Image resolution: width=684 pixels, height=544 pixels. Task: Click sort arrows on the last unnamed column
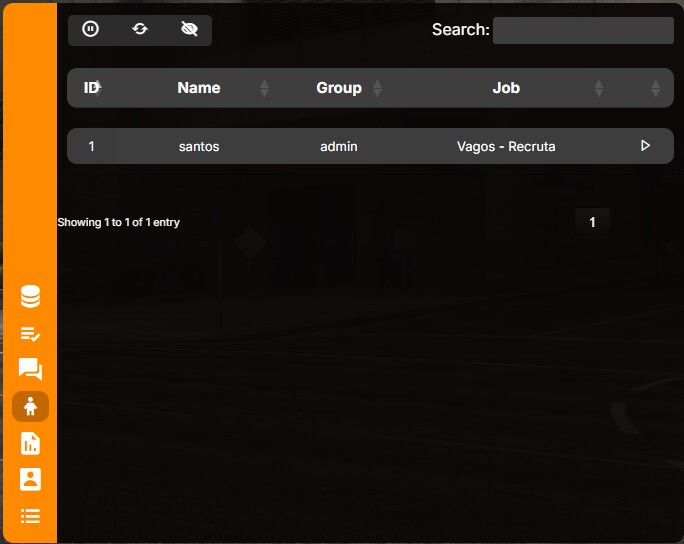(x=655, y=88)
